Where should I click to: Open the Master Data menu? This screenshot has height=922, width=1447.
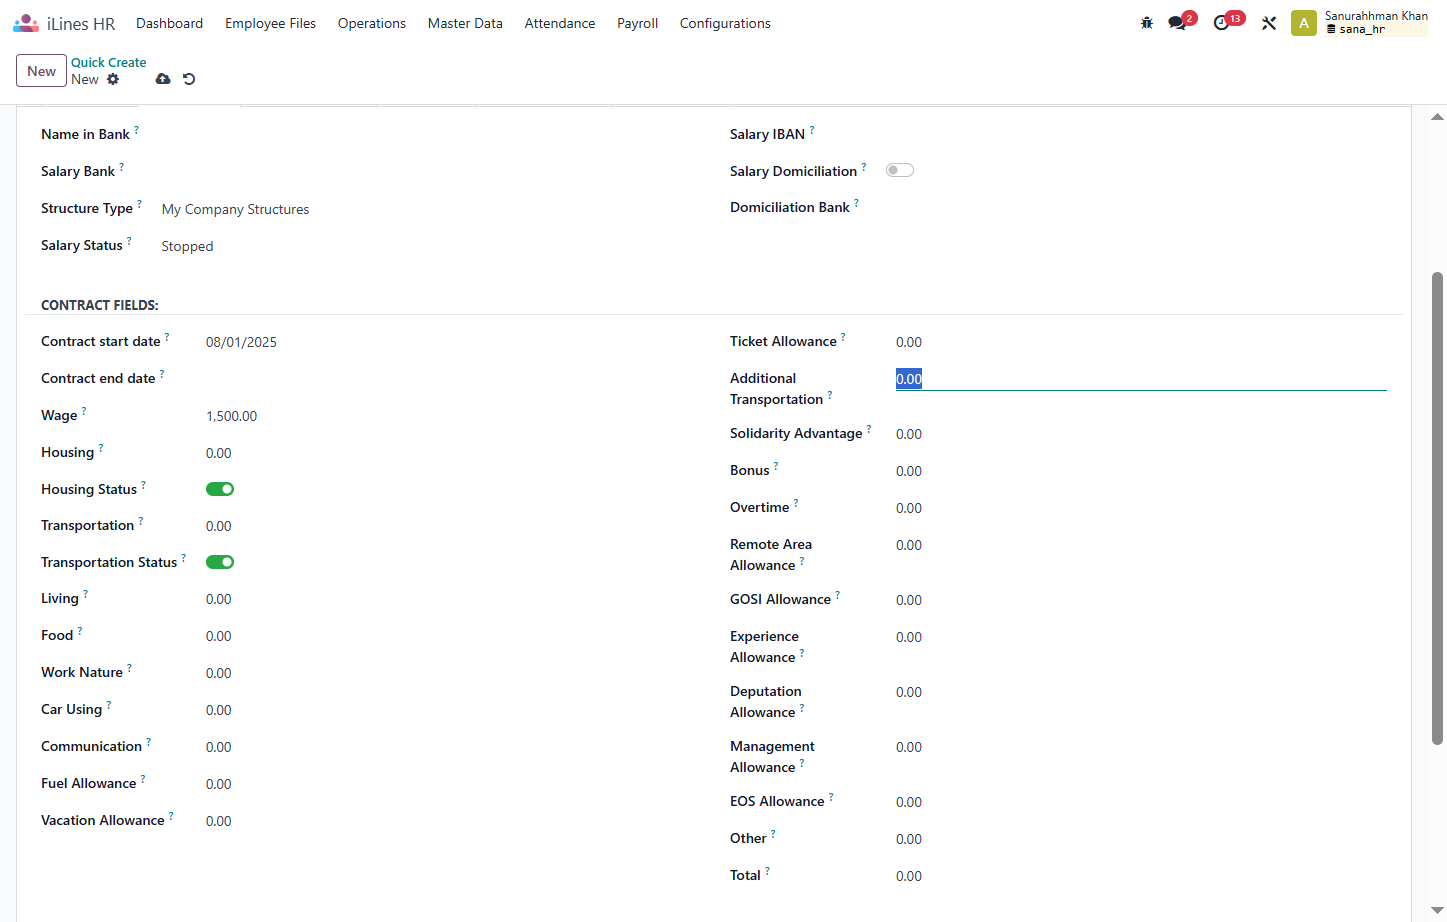[x=465, y=23]
